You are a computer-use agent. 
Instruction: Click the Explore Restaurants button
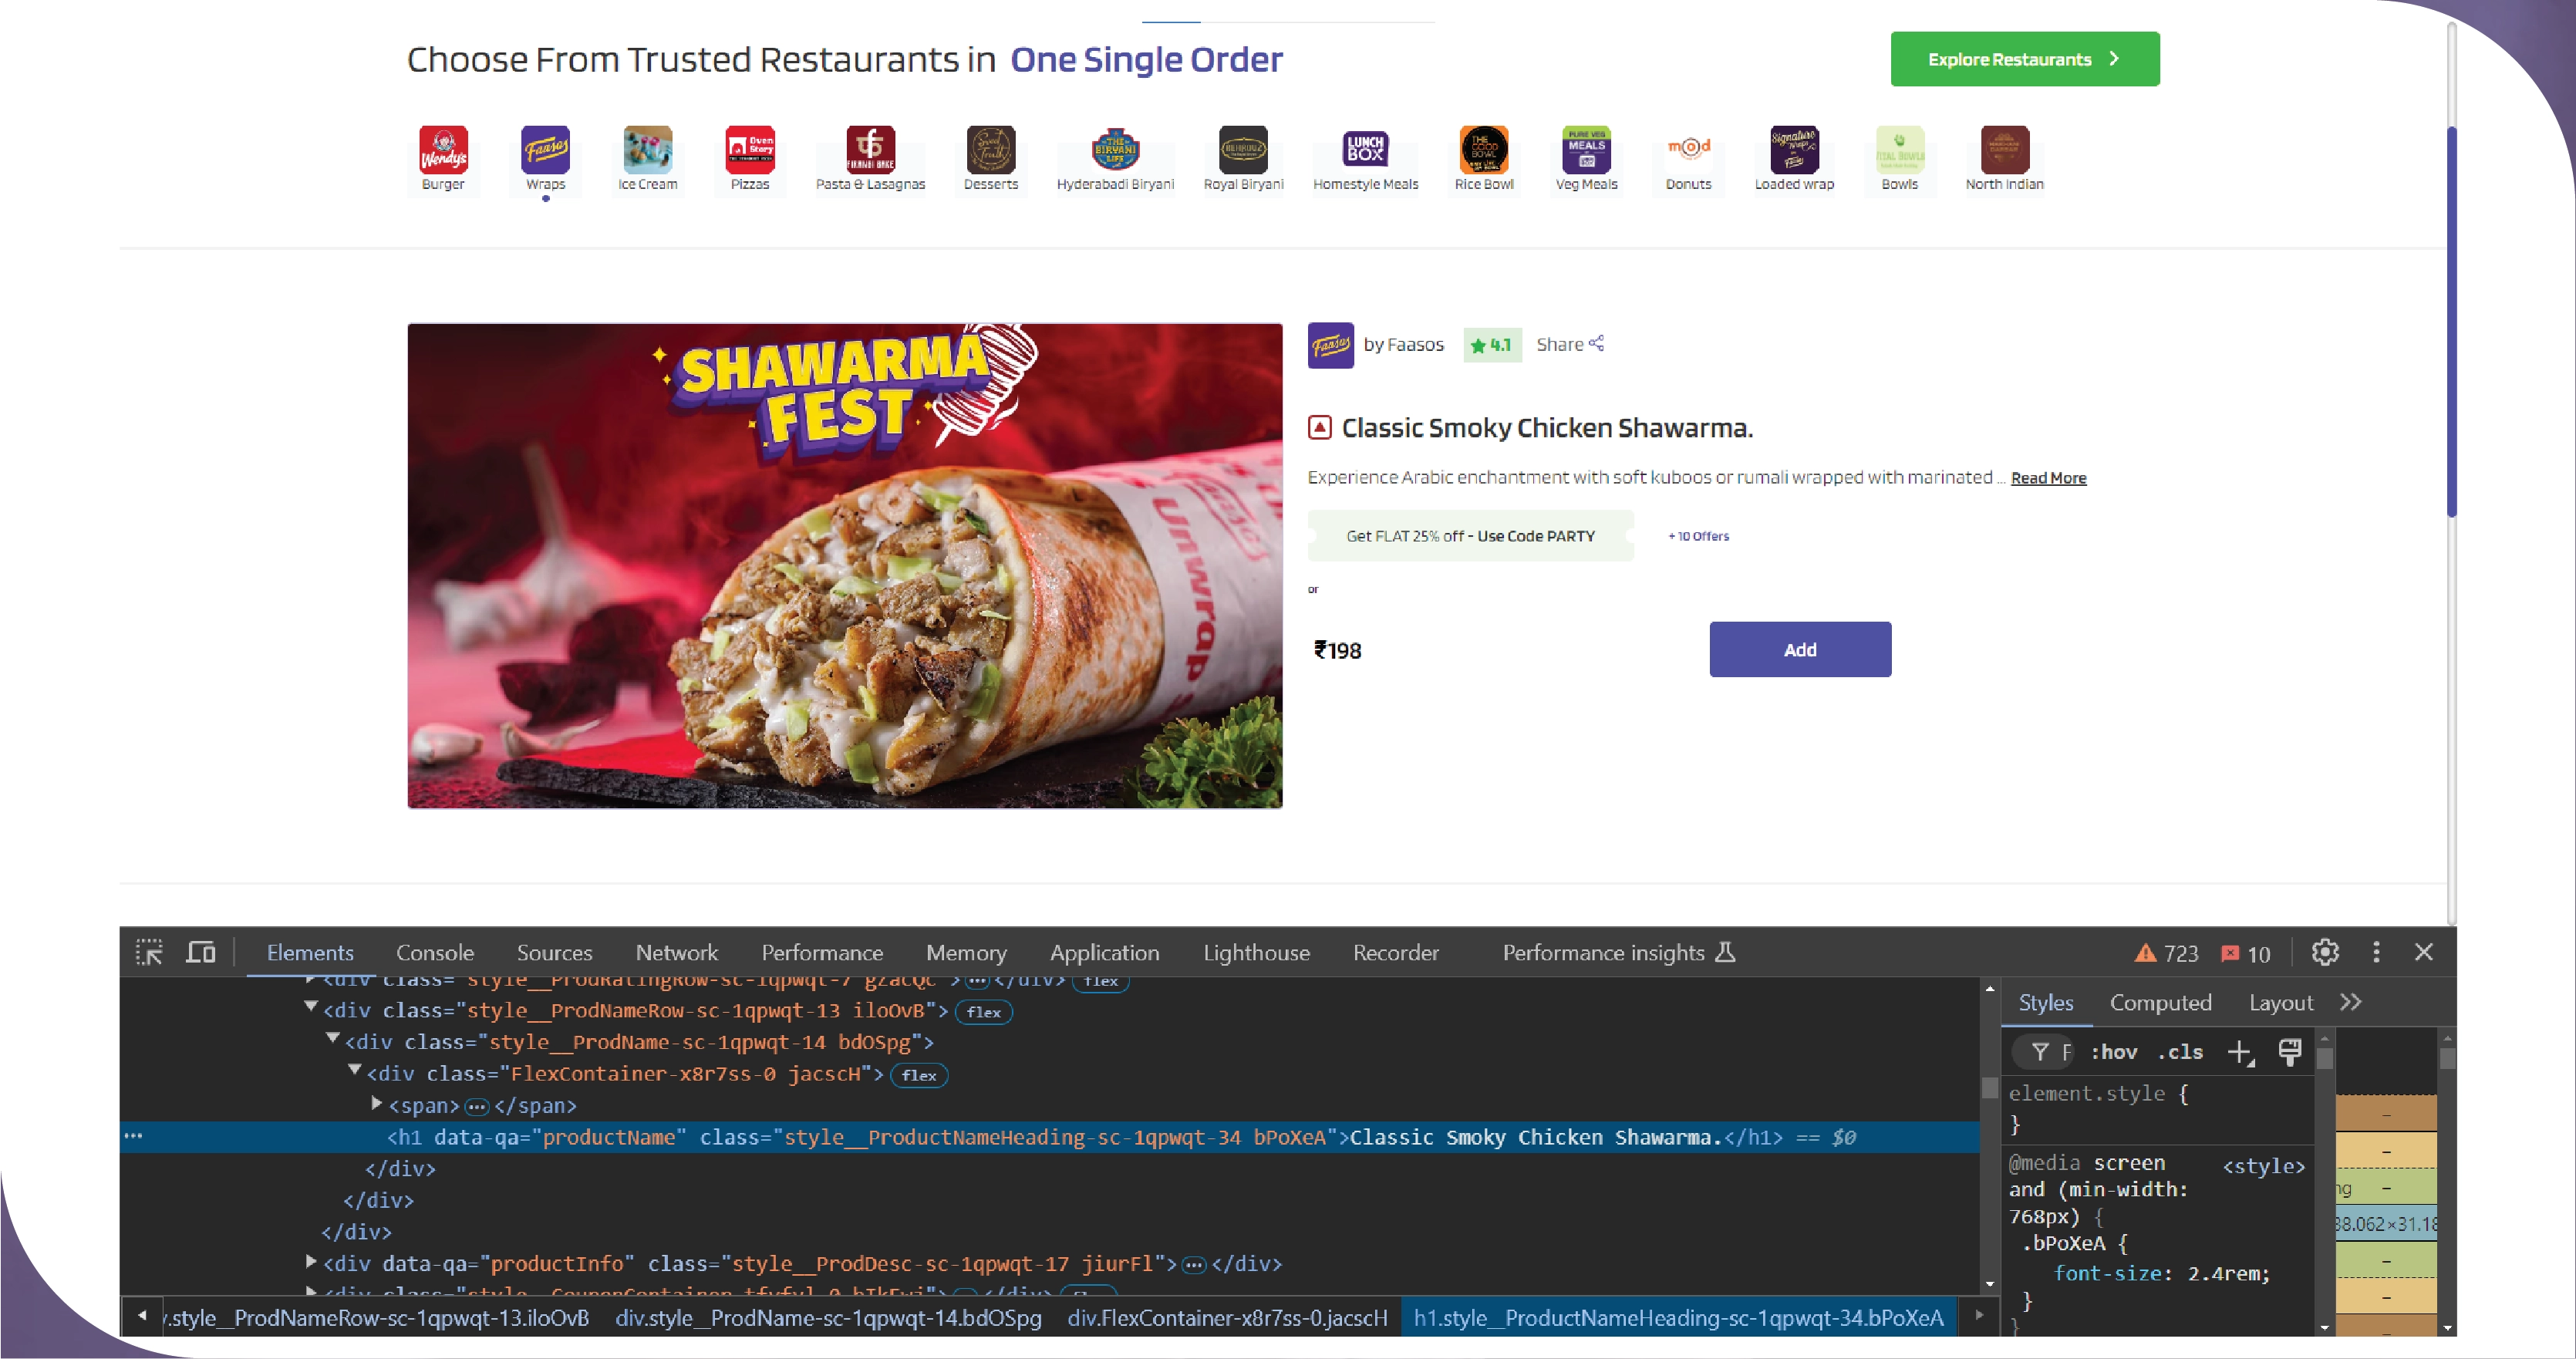(2024, 59)
